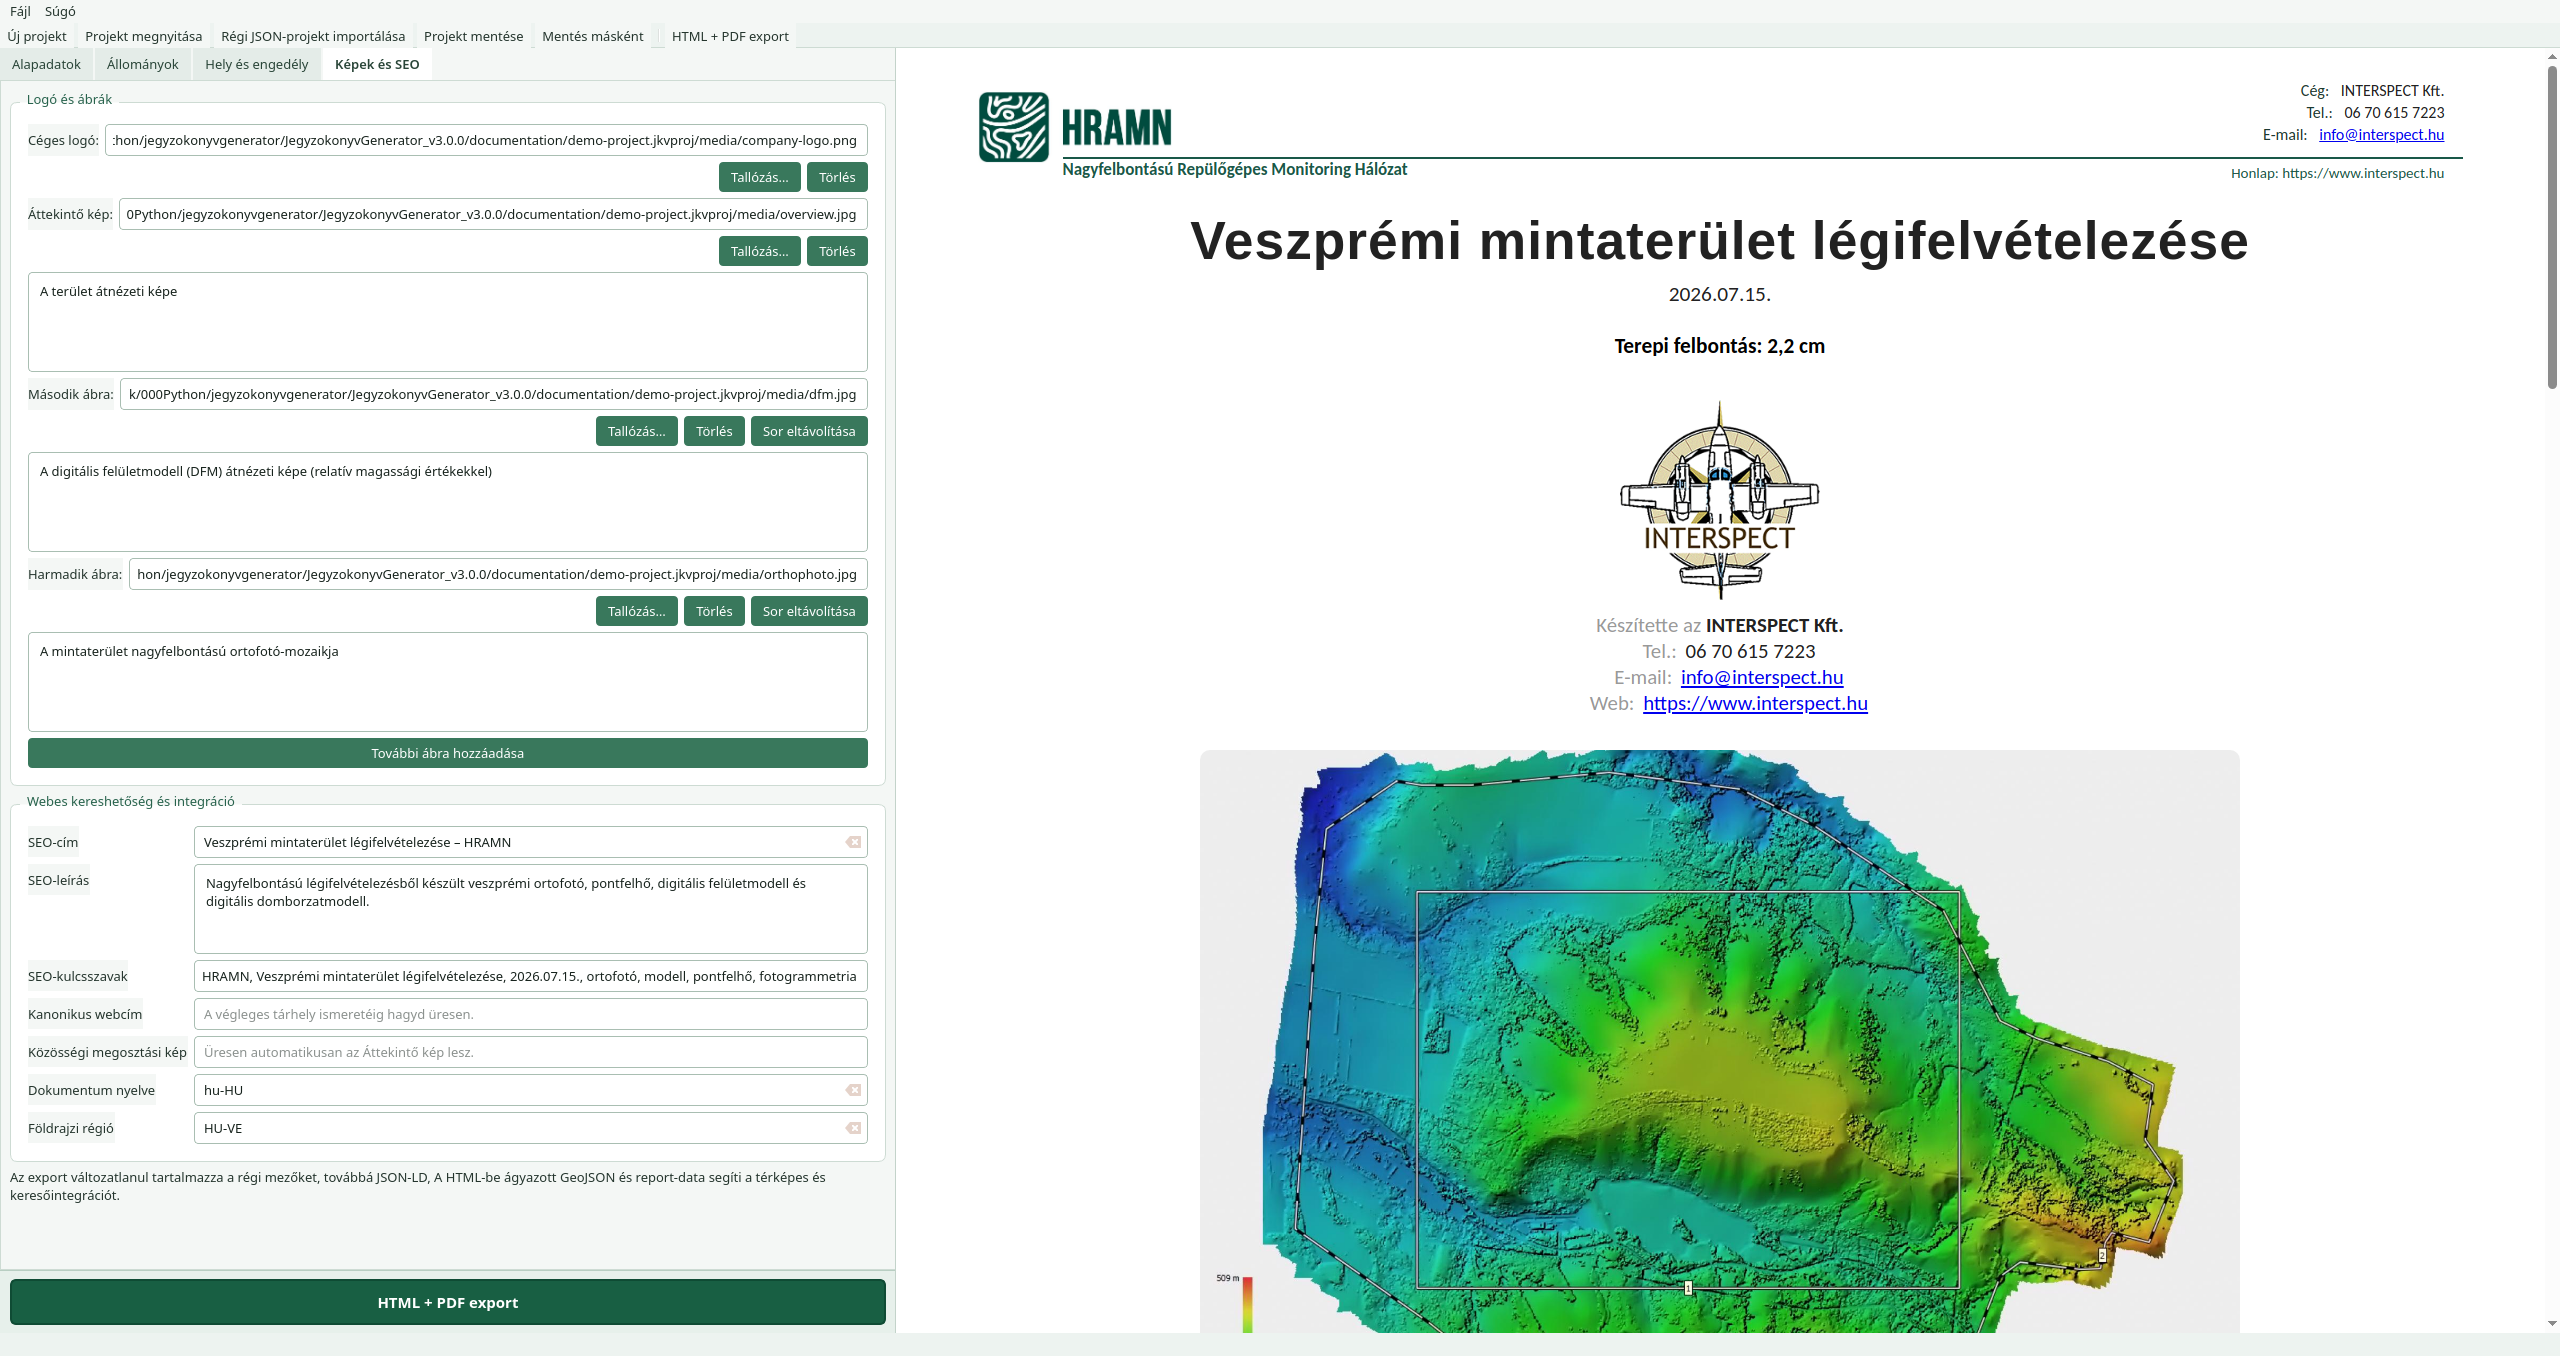This screenshot has width=2560, height=1356.
Task: Click 'Nagyfelbontású Repülőgépes Monitoring Hálózat' subtitle
Action: (1234, 169)
